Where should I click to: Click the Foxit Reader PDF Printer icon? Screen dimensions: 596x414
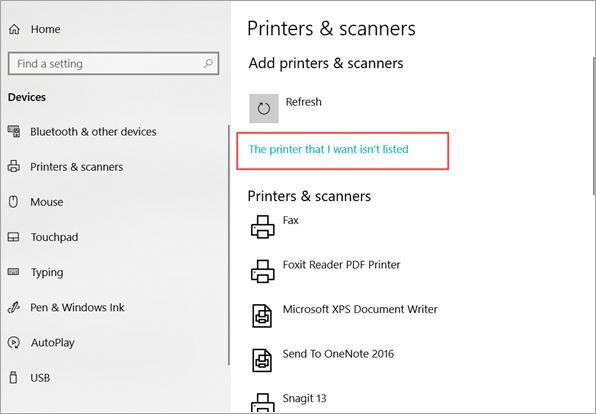263,271
